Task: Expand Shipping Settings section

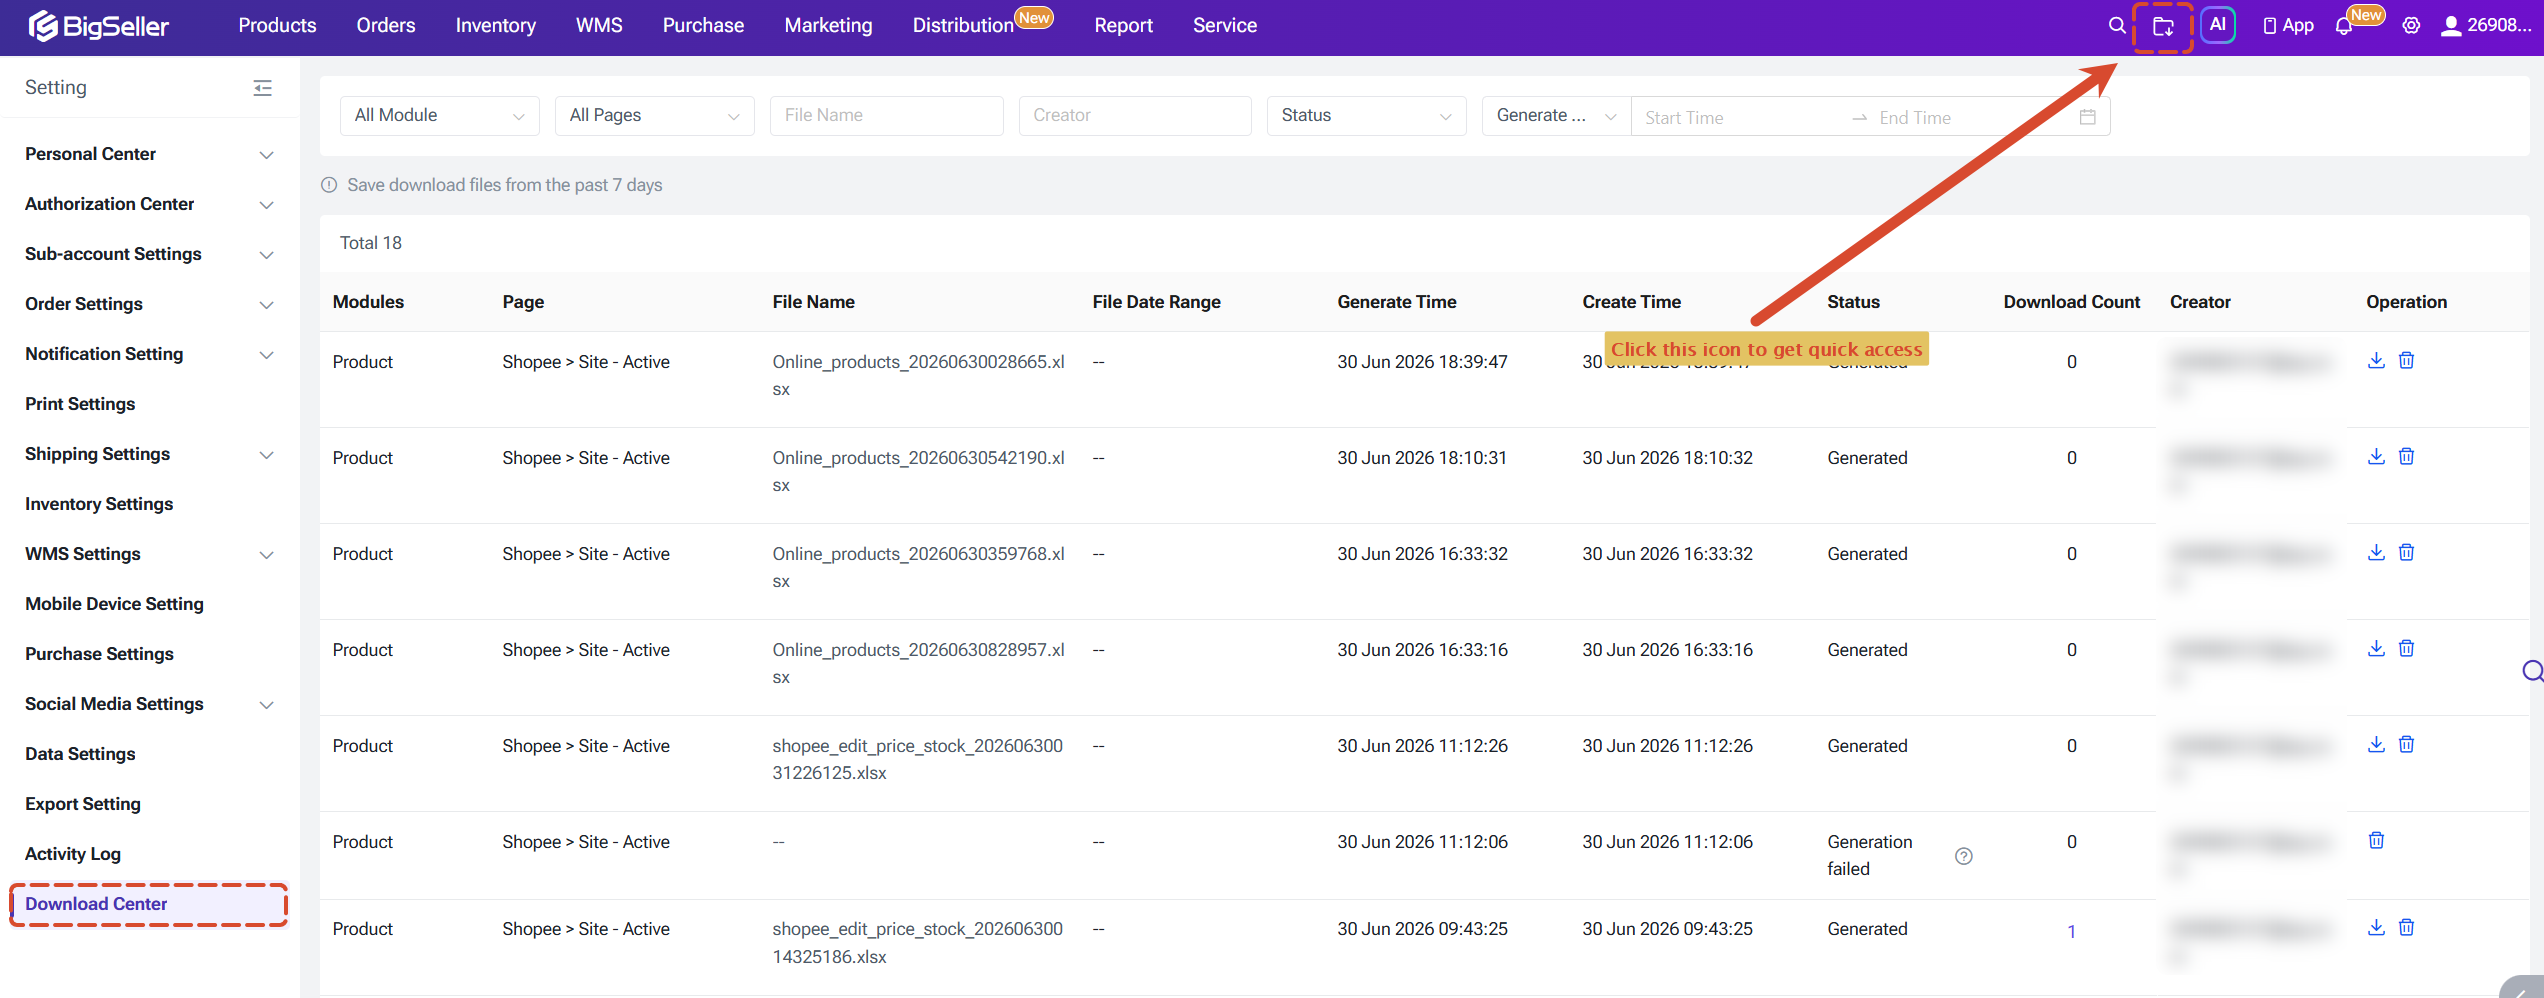Action: coord(149,454)
